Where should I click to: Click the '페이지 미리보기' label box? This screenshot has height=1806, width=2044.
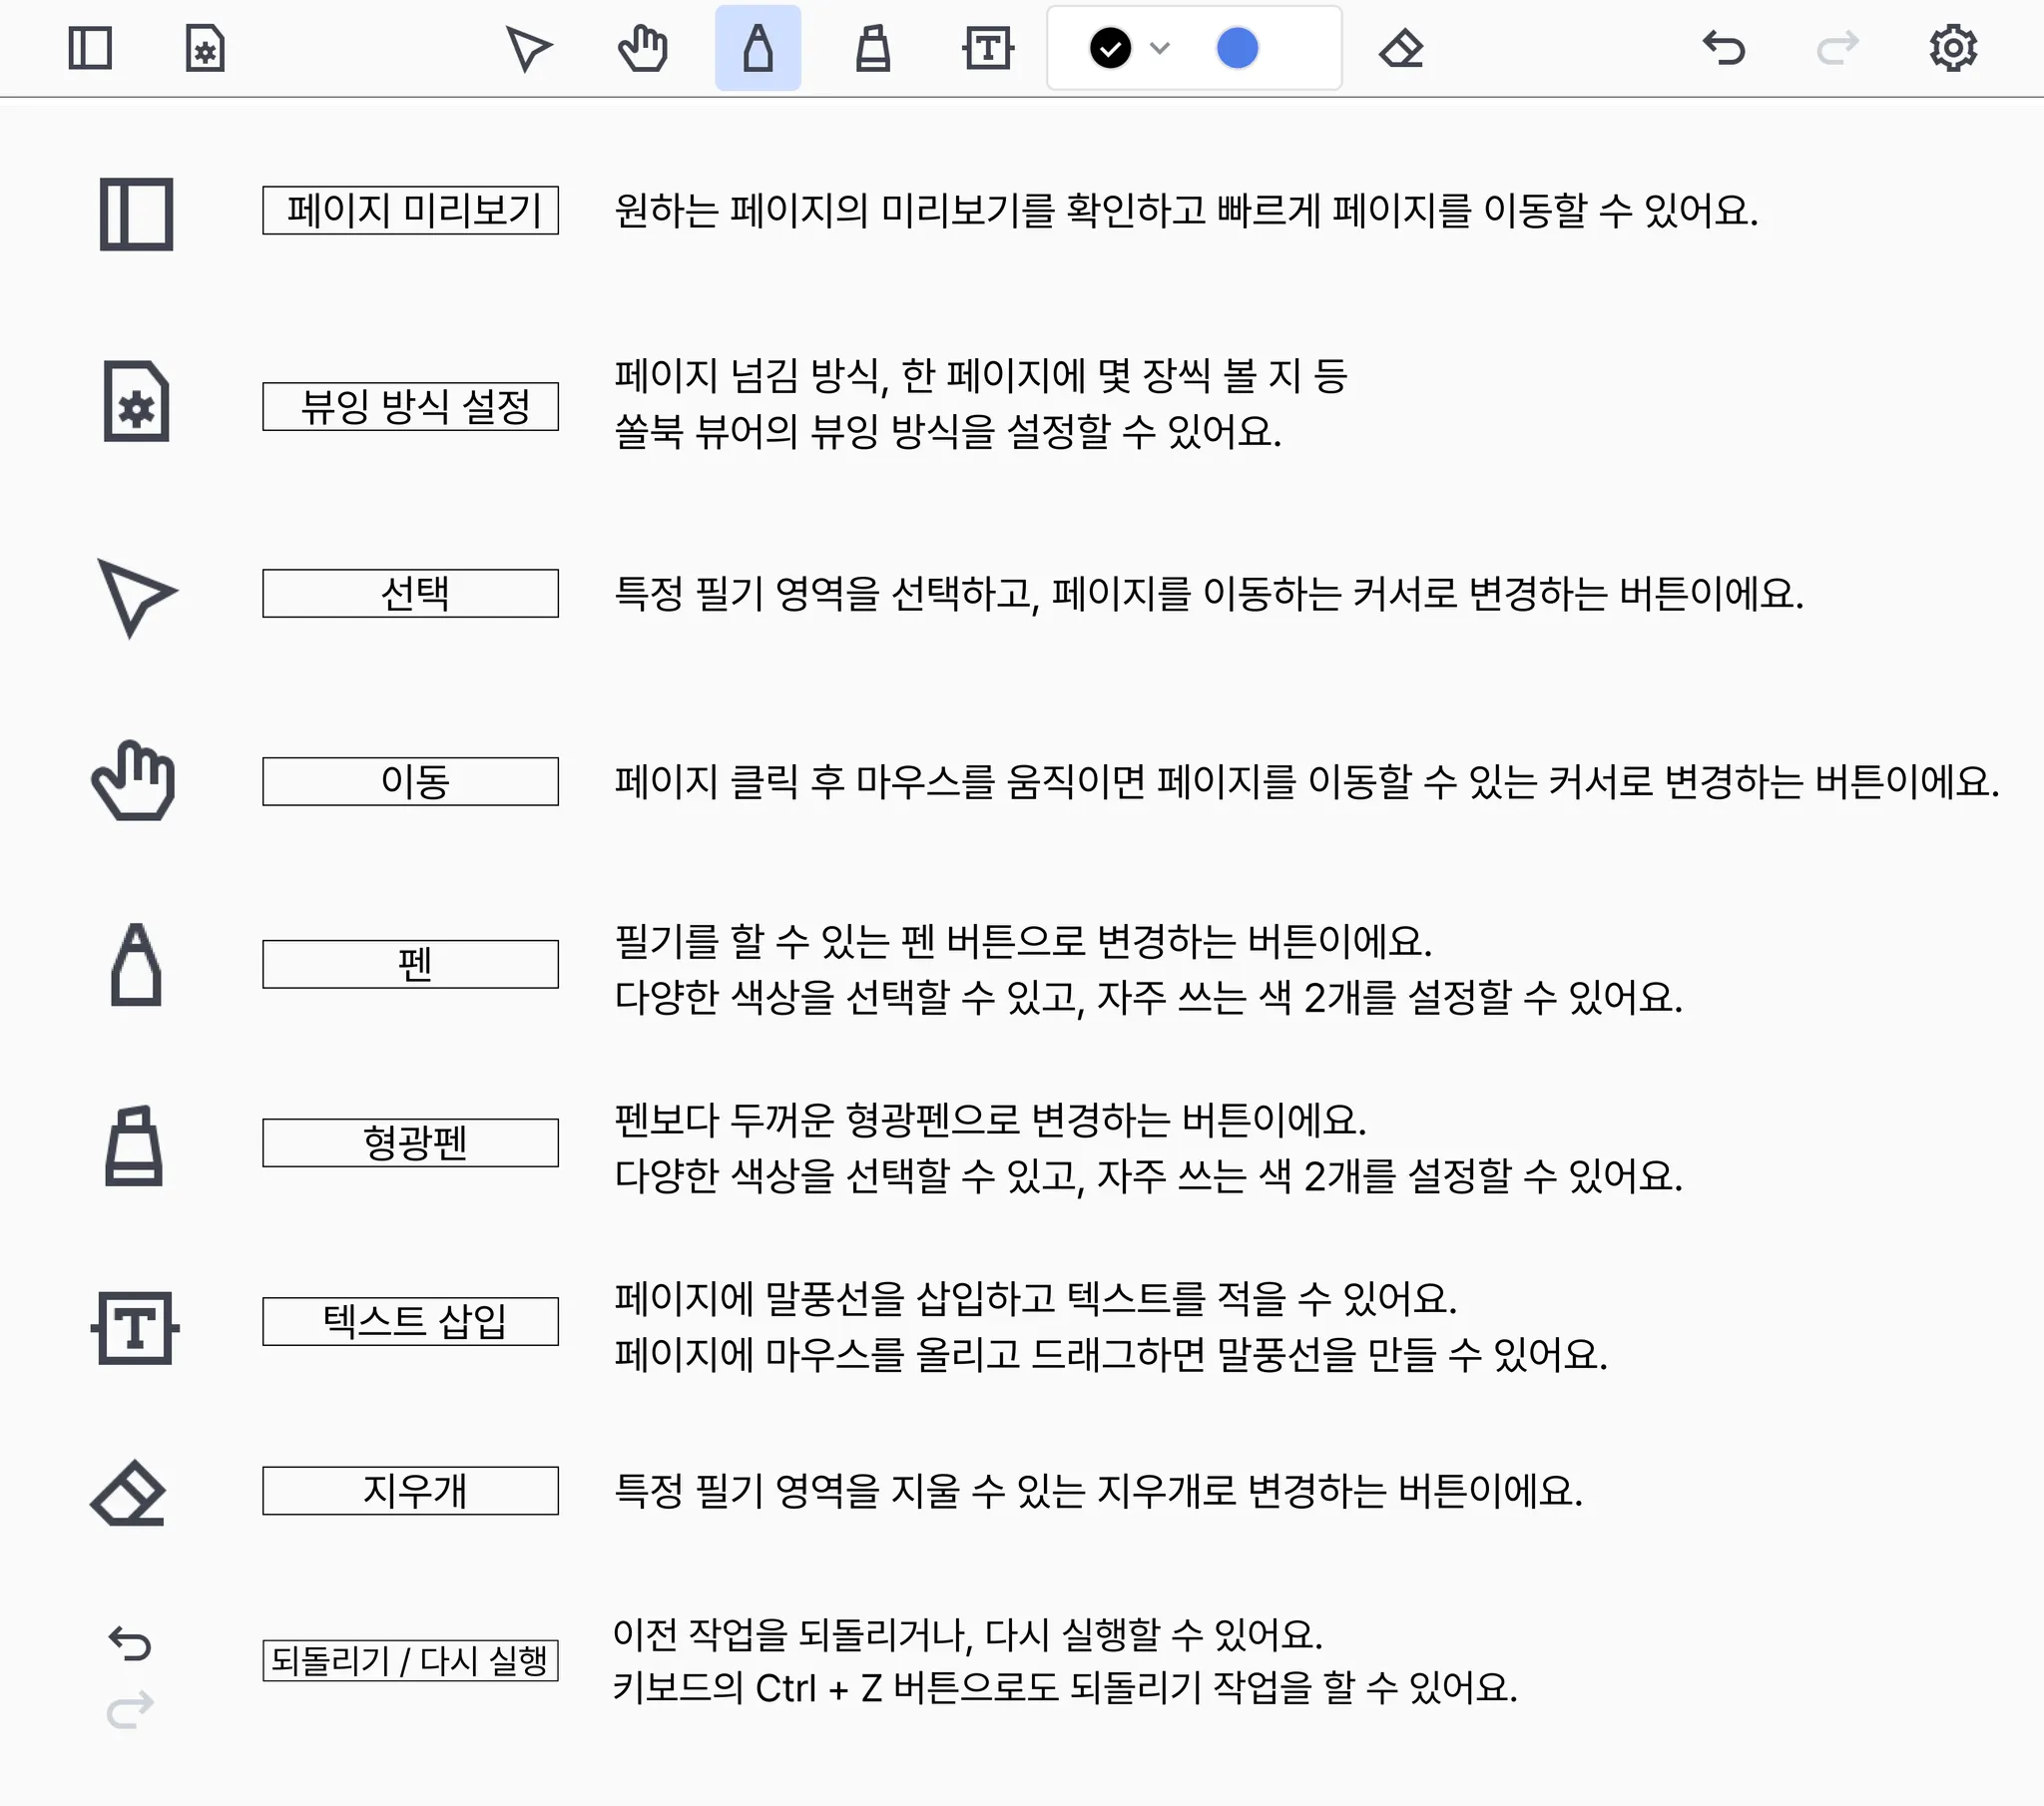[x=410, y=210]
